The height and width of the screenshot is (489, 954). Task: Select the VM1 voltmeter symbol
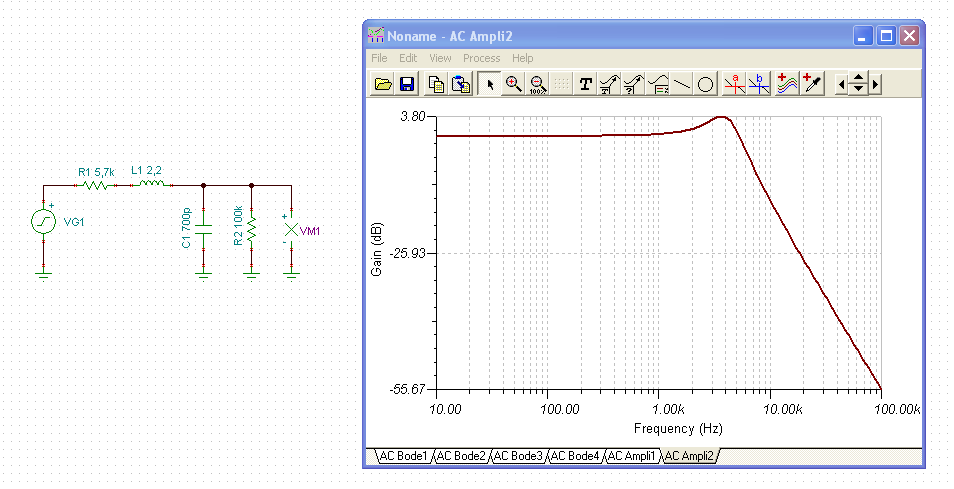(291, 230)
